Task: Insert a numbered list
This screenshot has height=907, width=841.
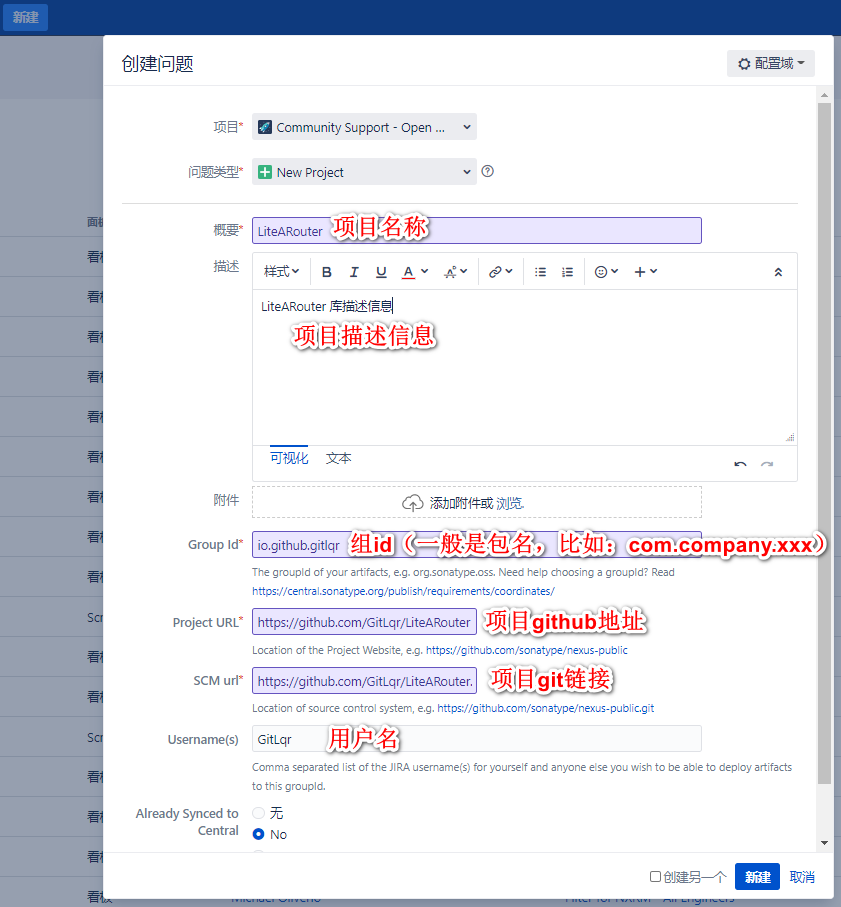Action: coord(567,272)
